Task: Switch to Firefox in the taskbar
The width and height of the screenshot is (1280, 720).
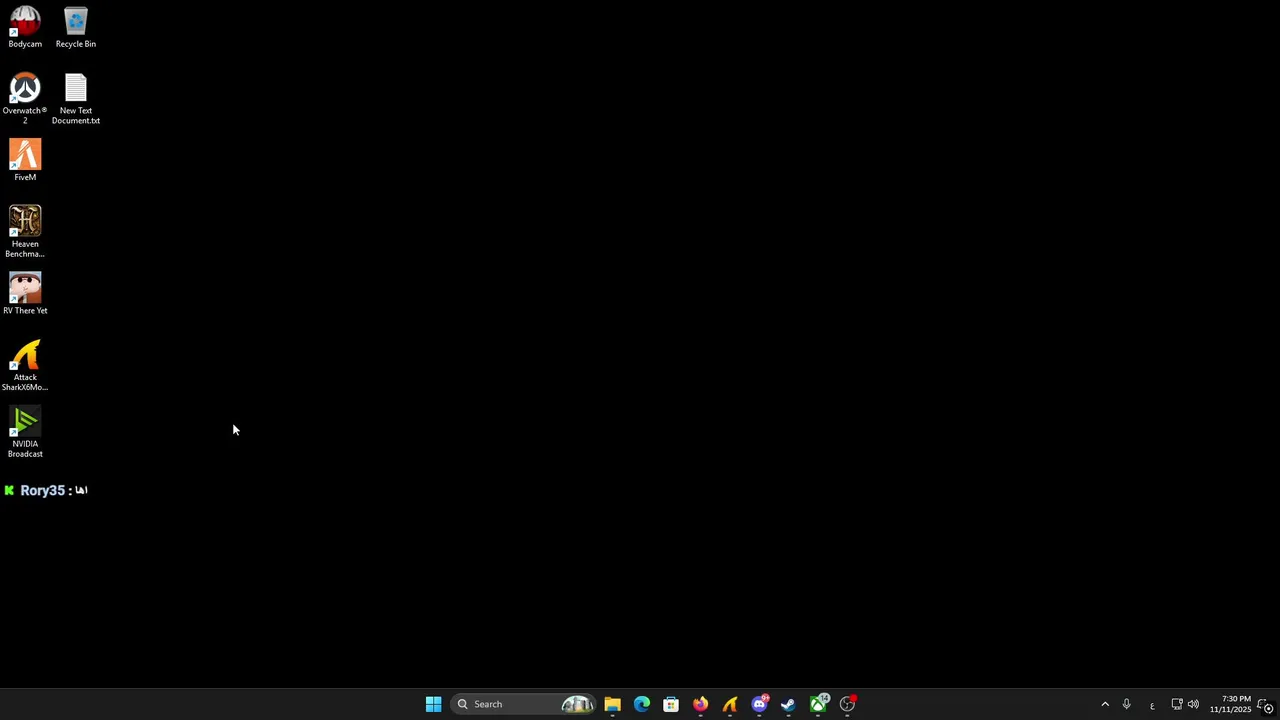Action: click(700, 704)
